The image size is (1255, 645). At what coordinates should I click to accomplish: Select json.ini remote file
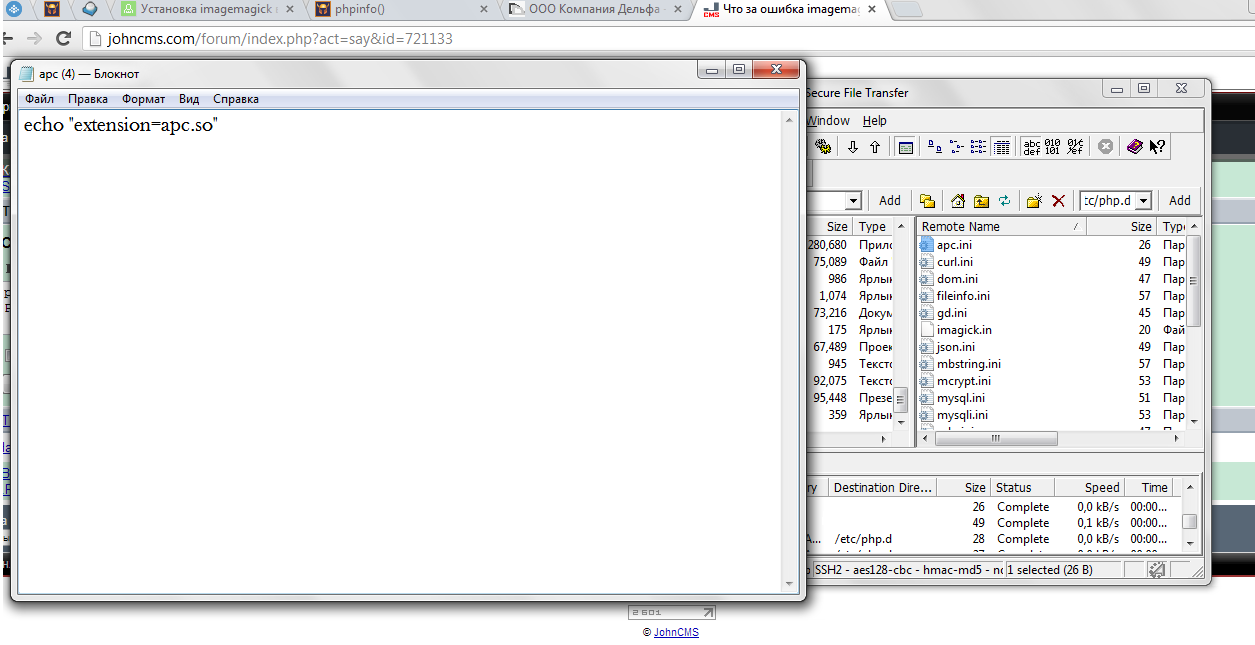click(x=956, y=346)
